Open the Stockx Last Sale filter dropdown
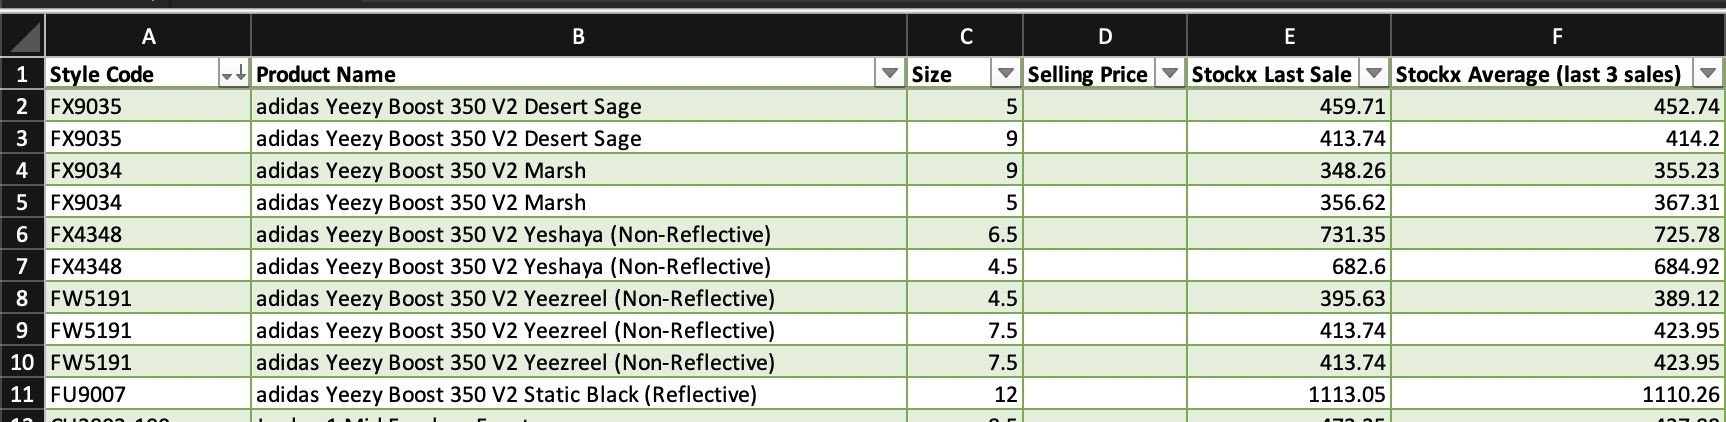The width and height of the screenshot is (1726, 422). [1374, 74]
